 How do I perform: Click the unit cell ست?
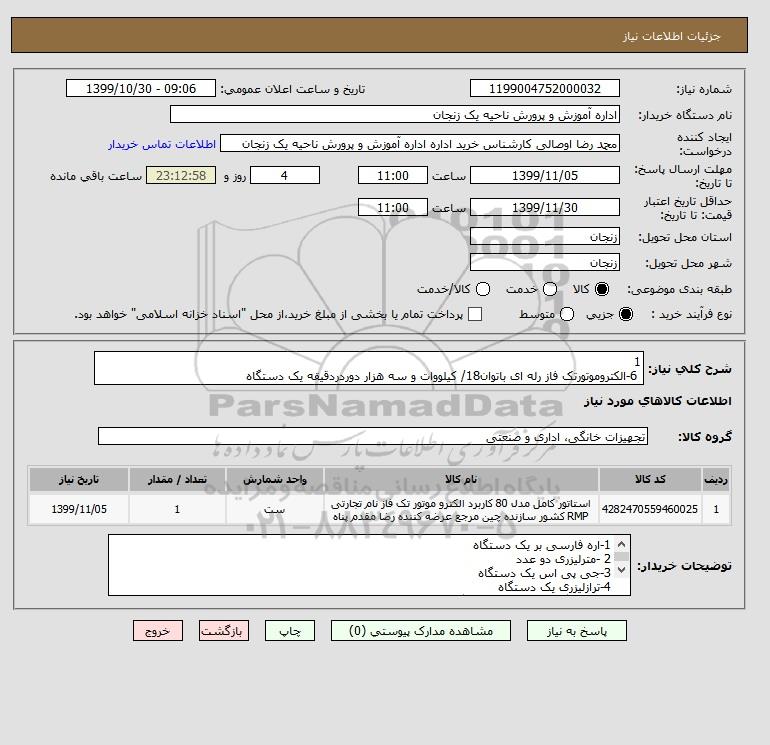coord(275,509)
